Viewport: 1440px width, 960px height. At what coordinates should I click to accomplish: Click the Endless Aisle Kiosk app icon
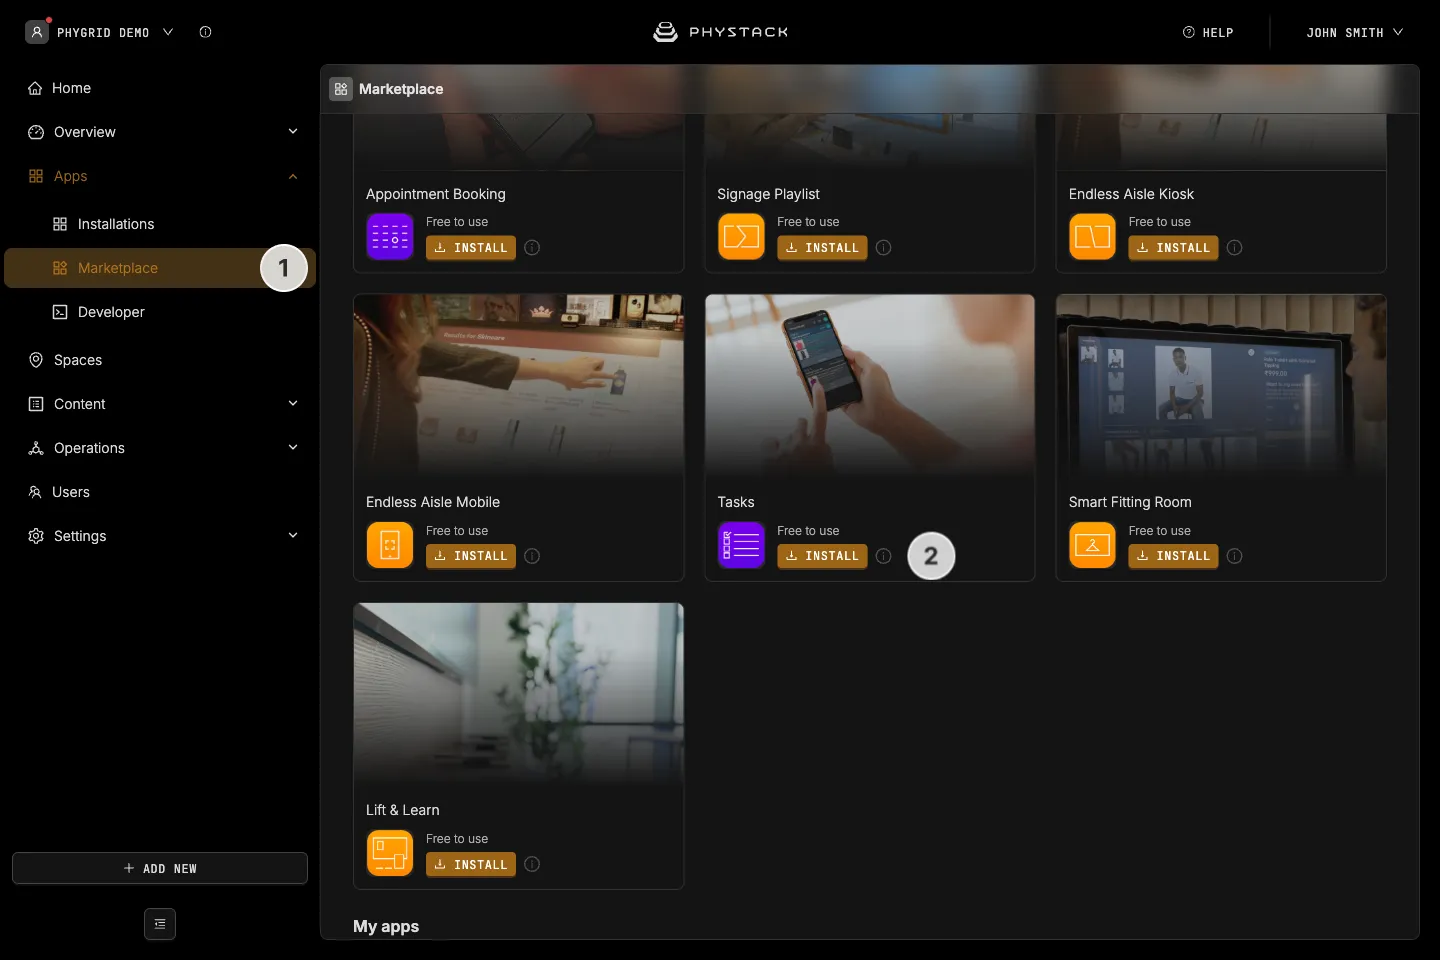tap(1092, 237)
